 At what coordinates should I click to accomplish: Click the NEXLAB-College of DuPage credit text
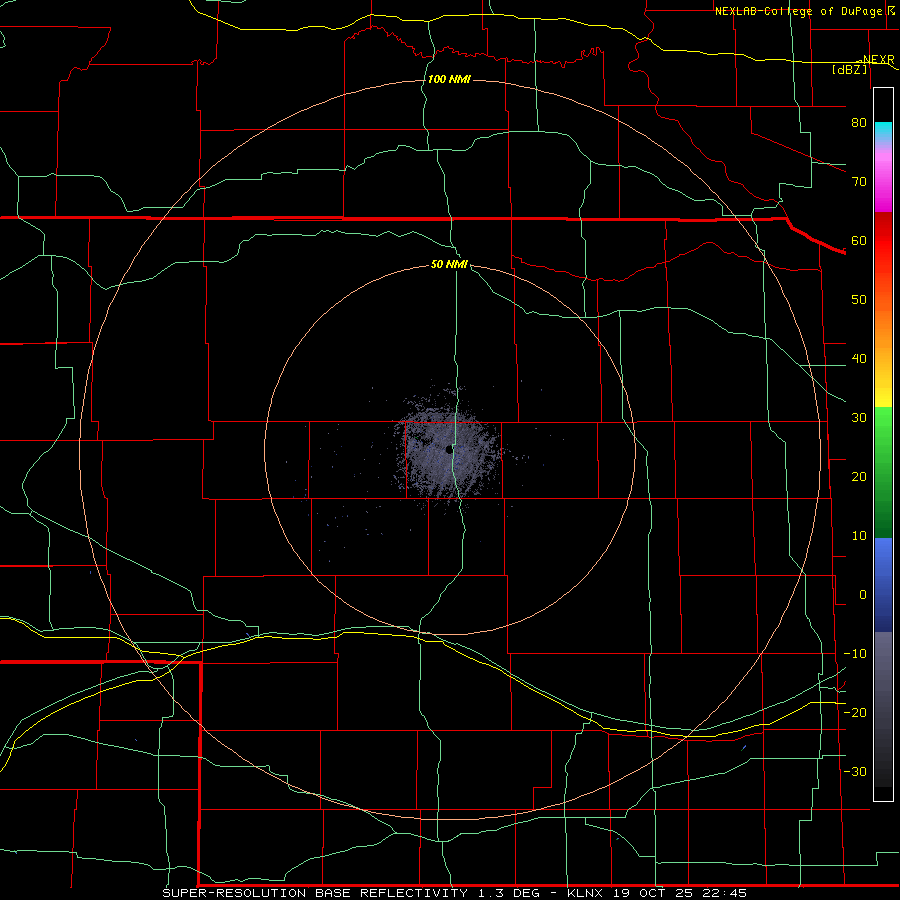[x=800, y=11]
